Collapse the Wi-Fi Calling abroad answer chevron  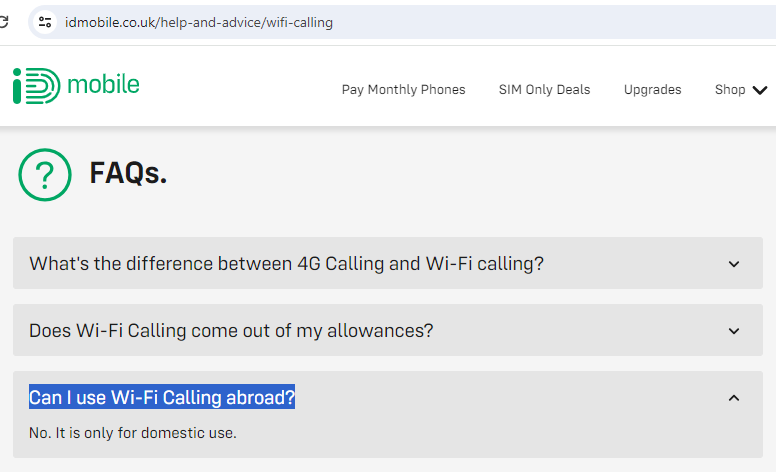click(734, 398)
